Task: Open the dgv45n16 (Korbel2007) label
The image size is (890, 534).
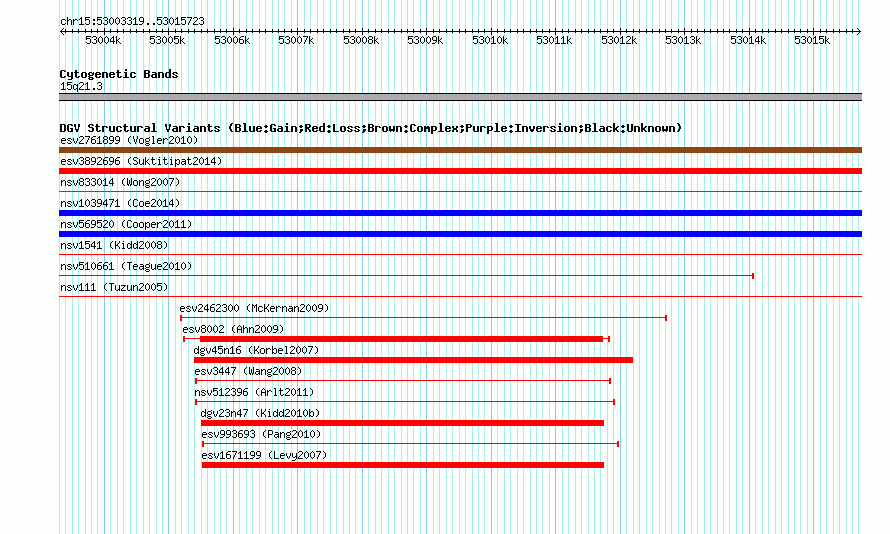Action: 257,350
